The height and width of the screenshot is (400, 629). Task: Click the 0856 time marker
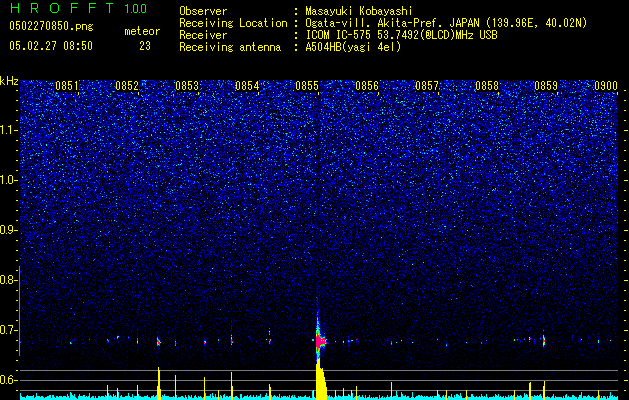[367, 86]
